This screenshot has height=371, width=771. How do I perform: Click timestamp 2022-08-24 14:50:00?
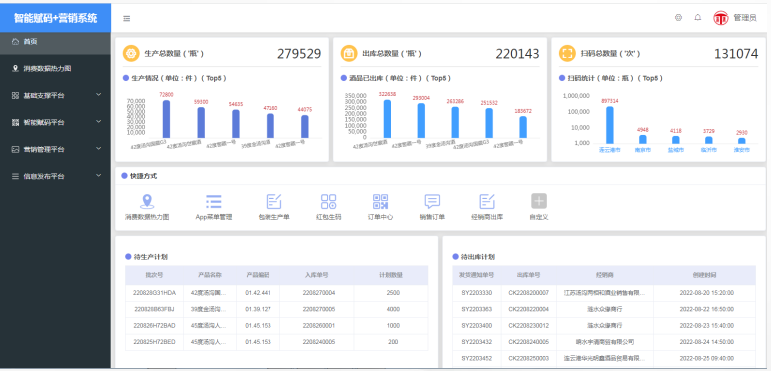click(706, 342)
